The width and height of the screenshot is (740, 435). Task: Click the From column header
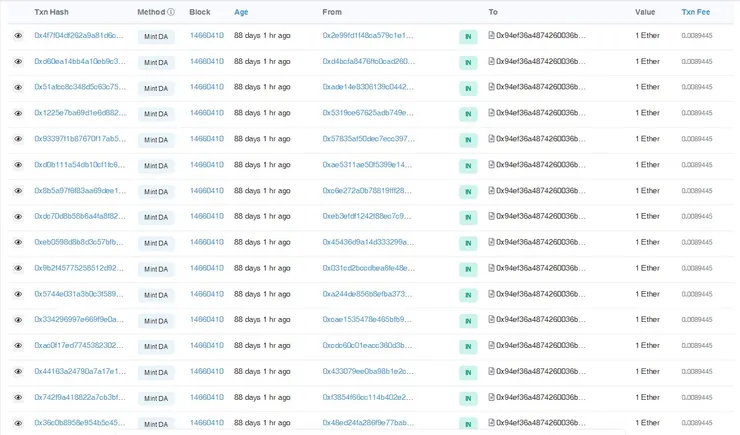pyautogui.click(x=332, y=12)
